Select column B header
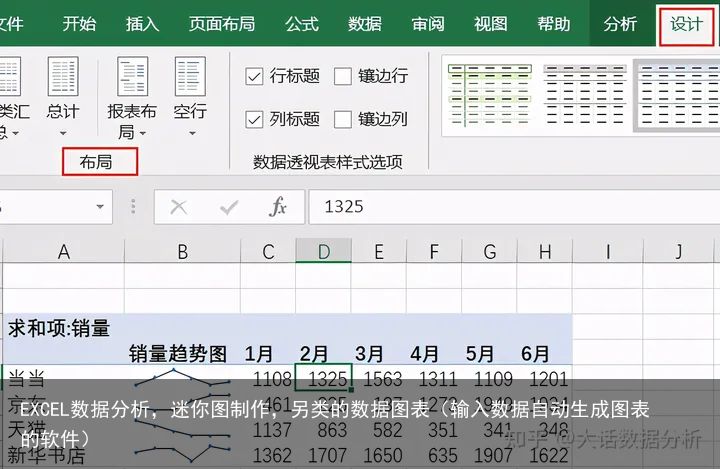 182,252
